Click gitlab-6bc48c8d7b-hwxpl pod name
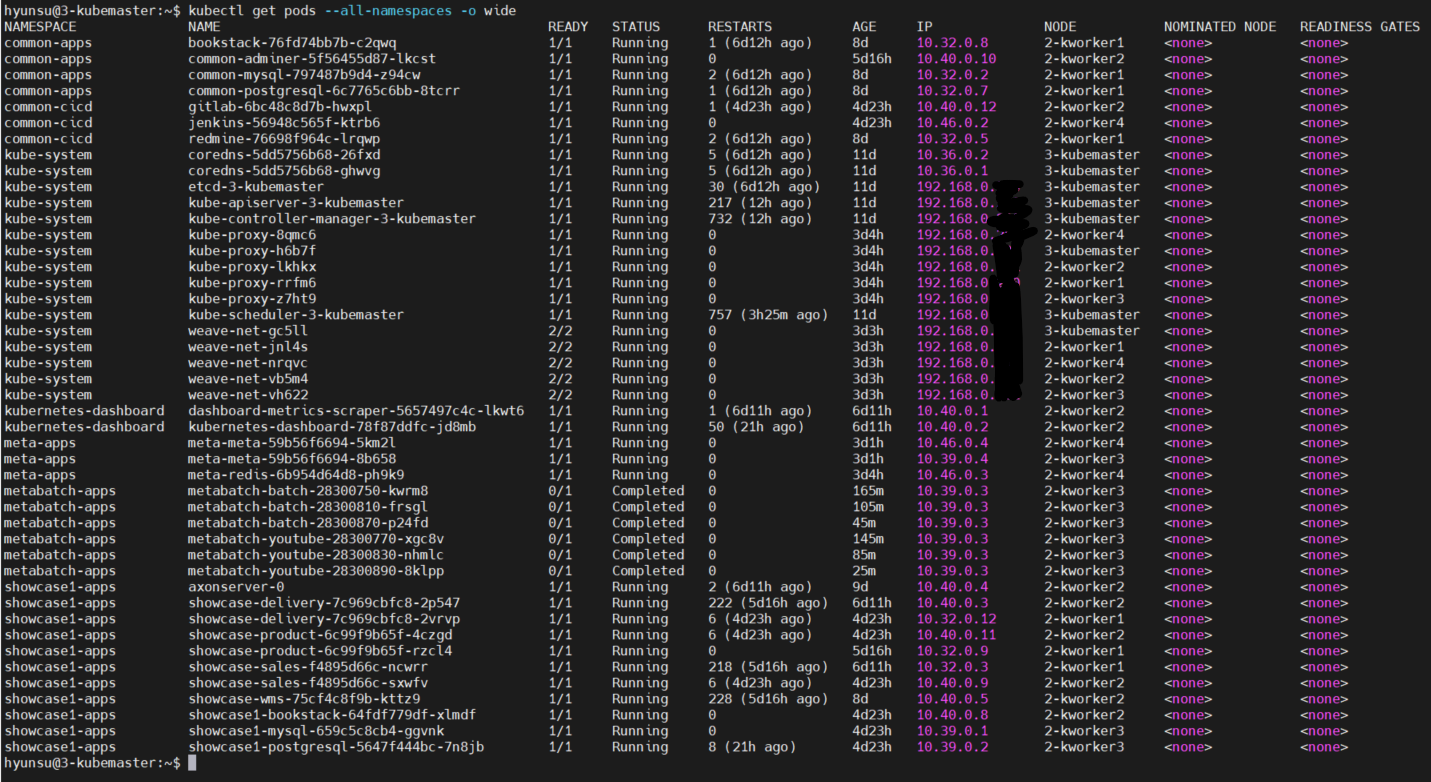Screen dimensions: 1431x782 coord(280,107)
